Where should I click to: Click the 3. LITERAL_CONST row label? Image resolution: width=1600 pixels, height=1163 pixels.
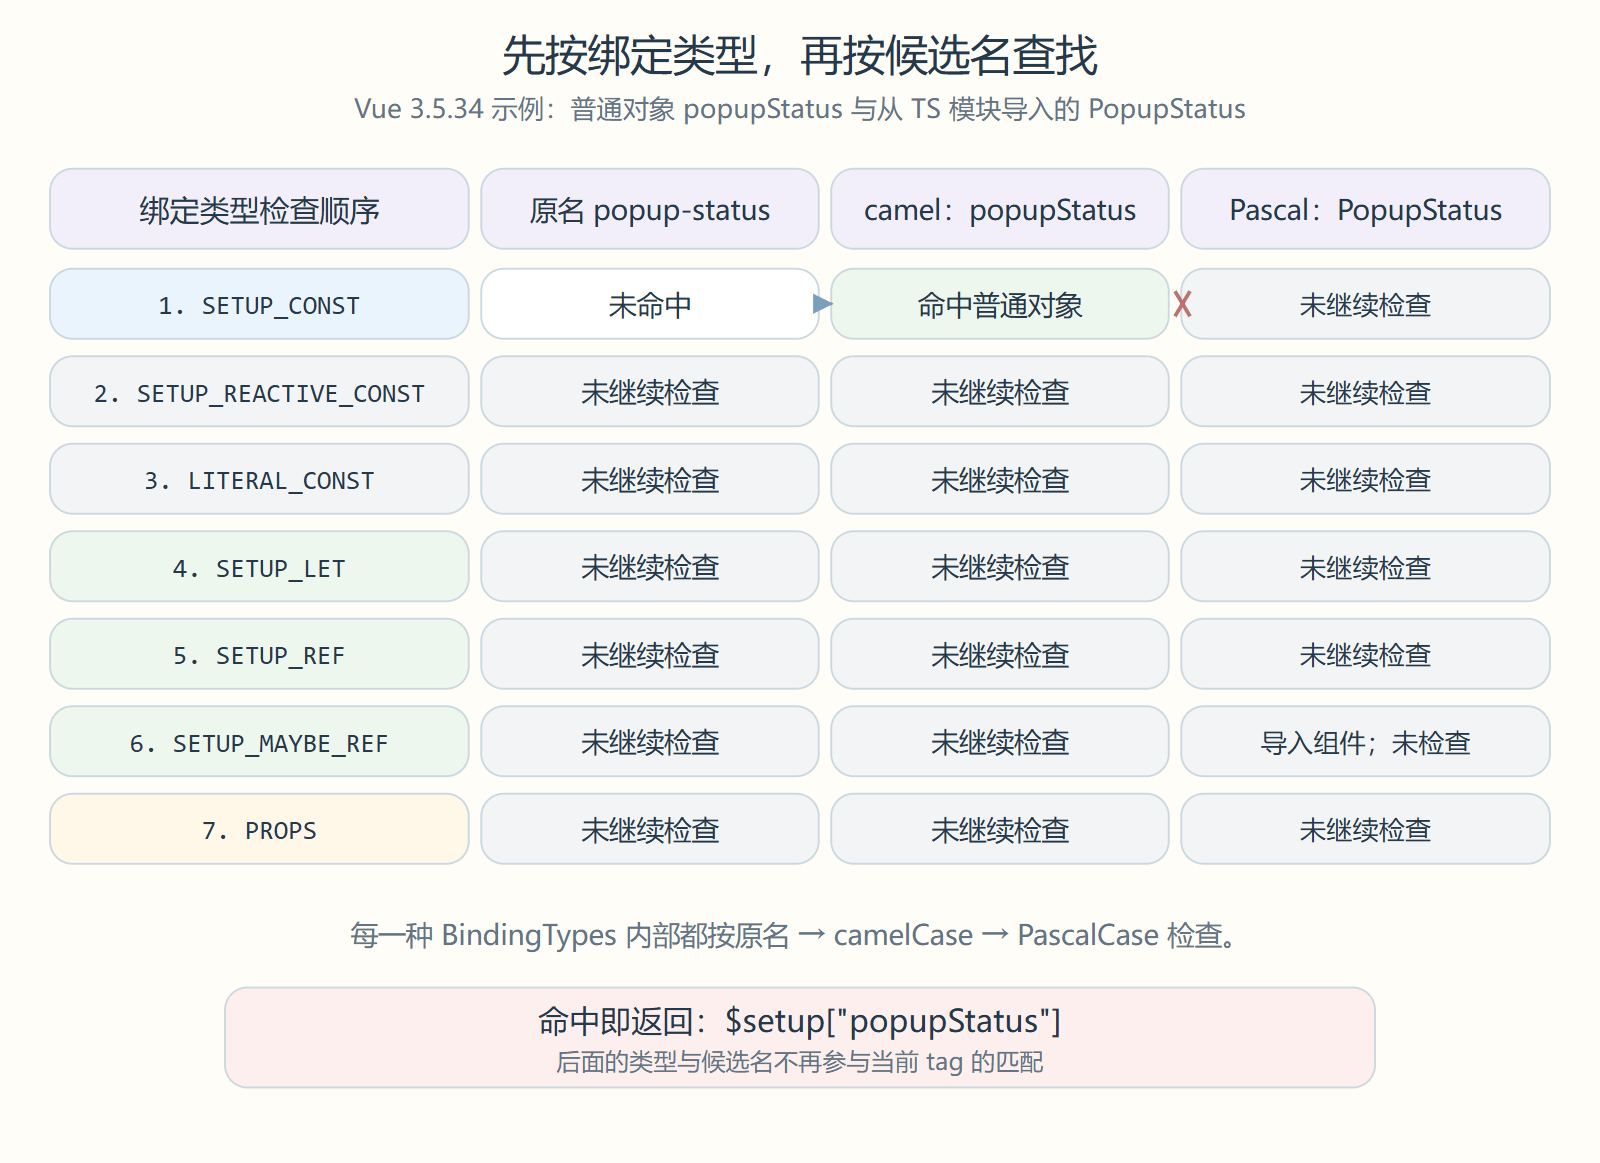259,479
